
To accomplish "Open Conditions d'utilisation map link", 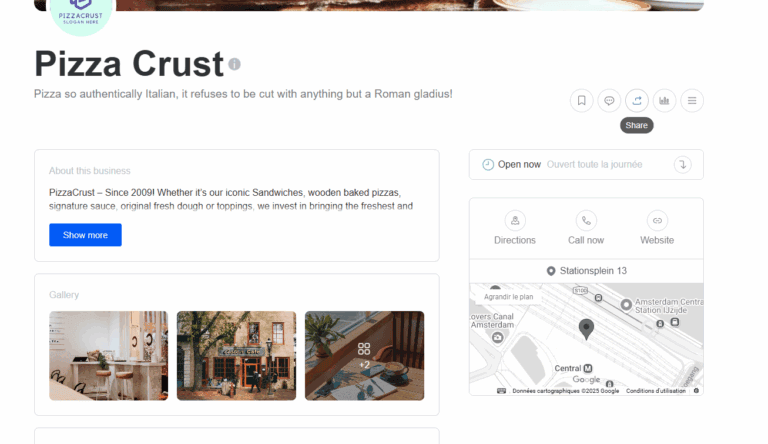I will click(x=655, y=391).
